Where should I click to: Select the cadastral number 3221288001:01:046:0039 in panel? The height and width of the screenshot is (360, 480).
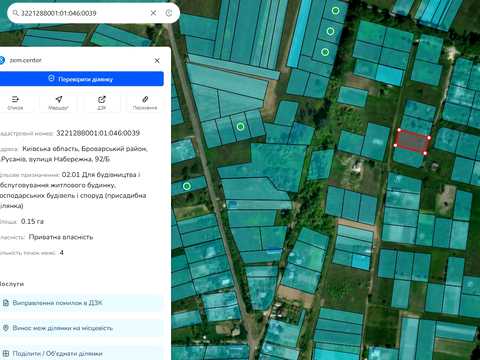(x=98, y=133)
